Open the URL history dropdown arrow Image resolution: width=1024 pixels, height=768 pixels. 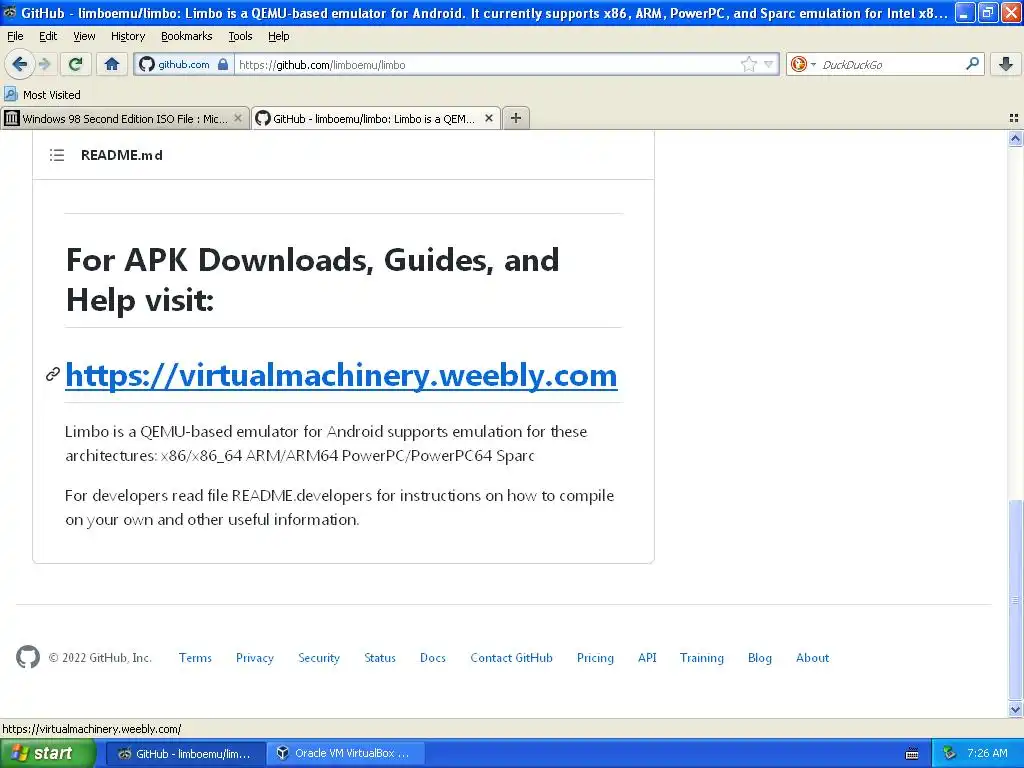coord(769,64)
